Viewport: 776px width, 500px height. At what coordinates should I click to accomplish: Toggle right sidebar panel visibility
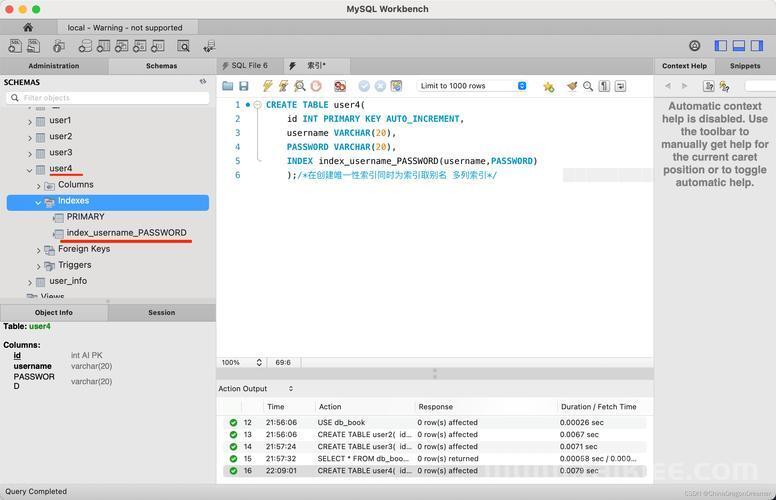[757, 46]
